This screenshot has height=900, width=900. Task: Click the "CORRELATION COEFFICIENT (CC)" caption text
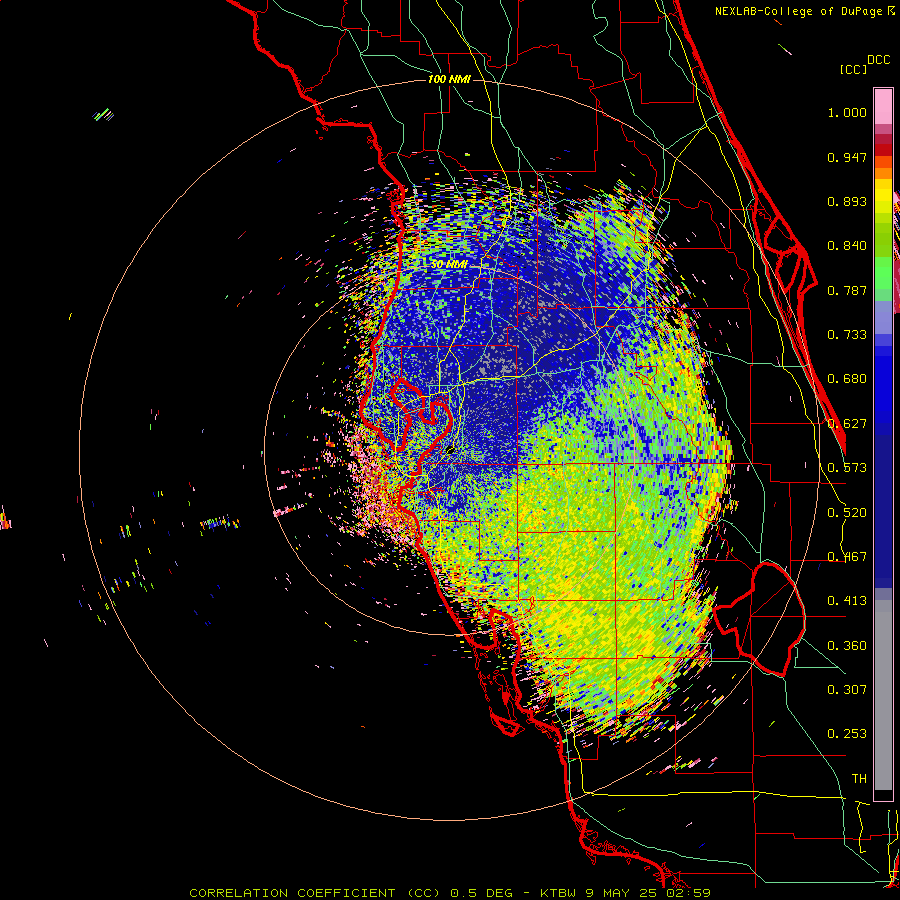pos(315,893)
